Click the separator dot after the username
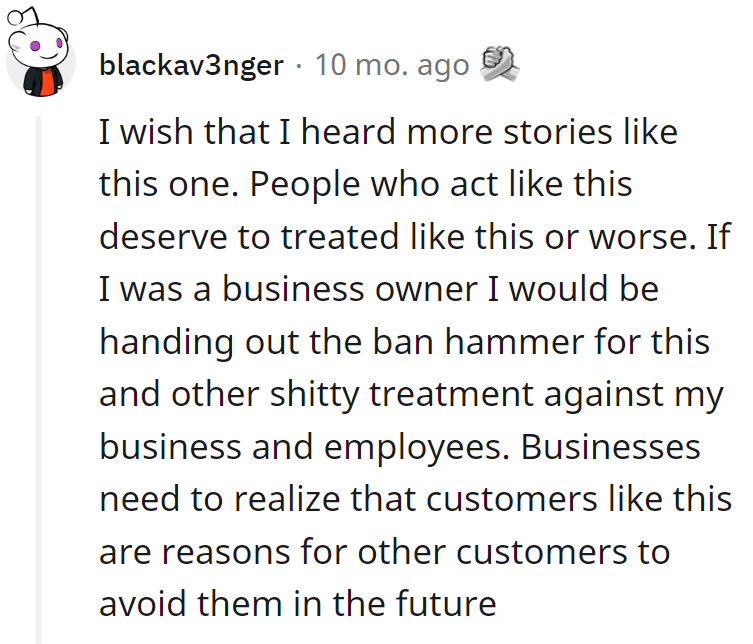 click(x=299, y=65)
